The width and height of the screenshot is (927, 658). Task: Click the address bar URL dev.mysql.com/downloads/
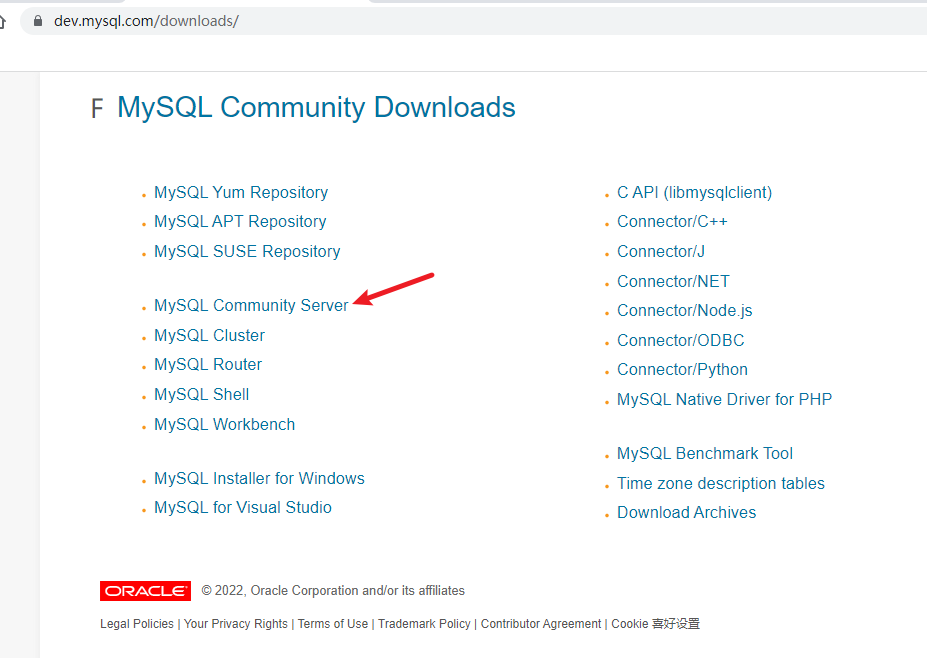click(146, 21)
